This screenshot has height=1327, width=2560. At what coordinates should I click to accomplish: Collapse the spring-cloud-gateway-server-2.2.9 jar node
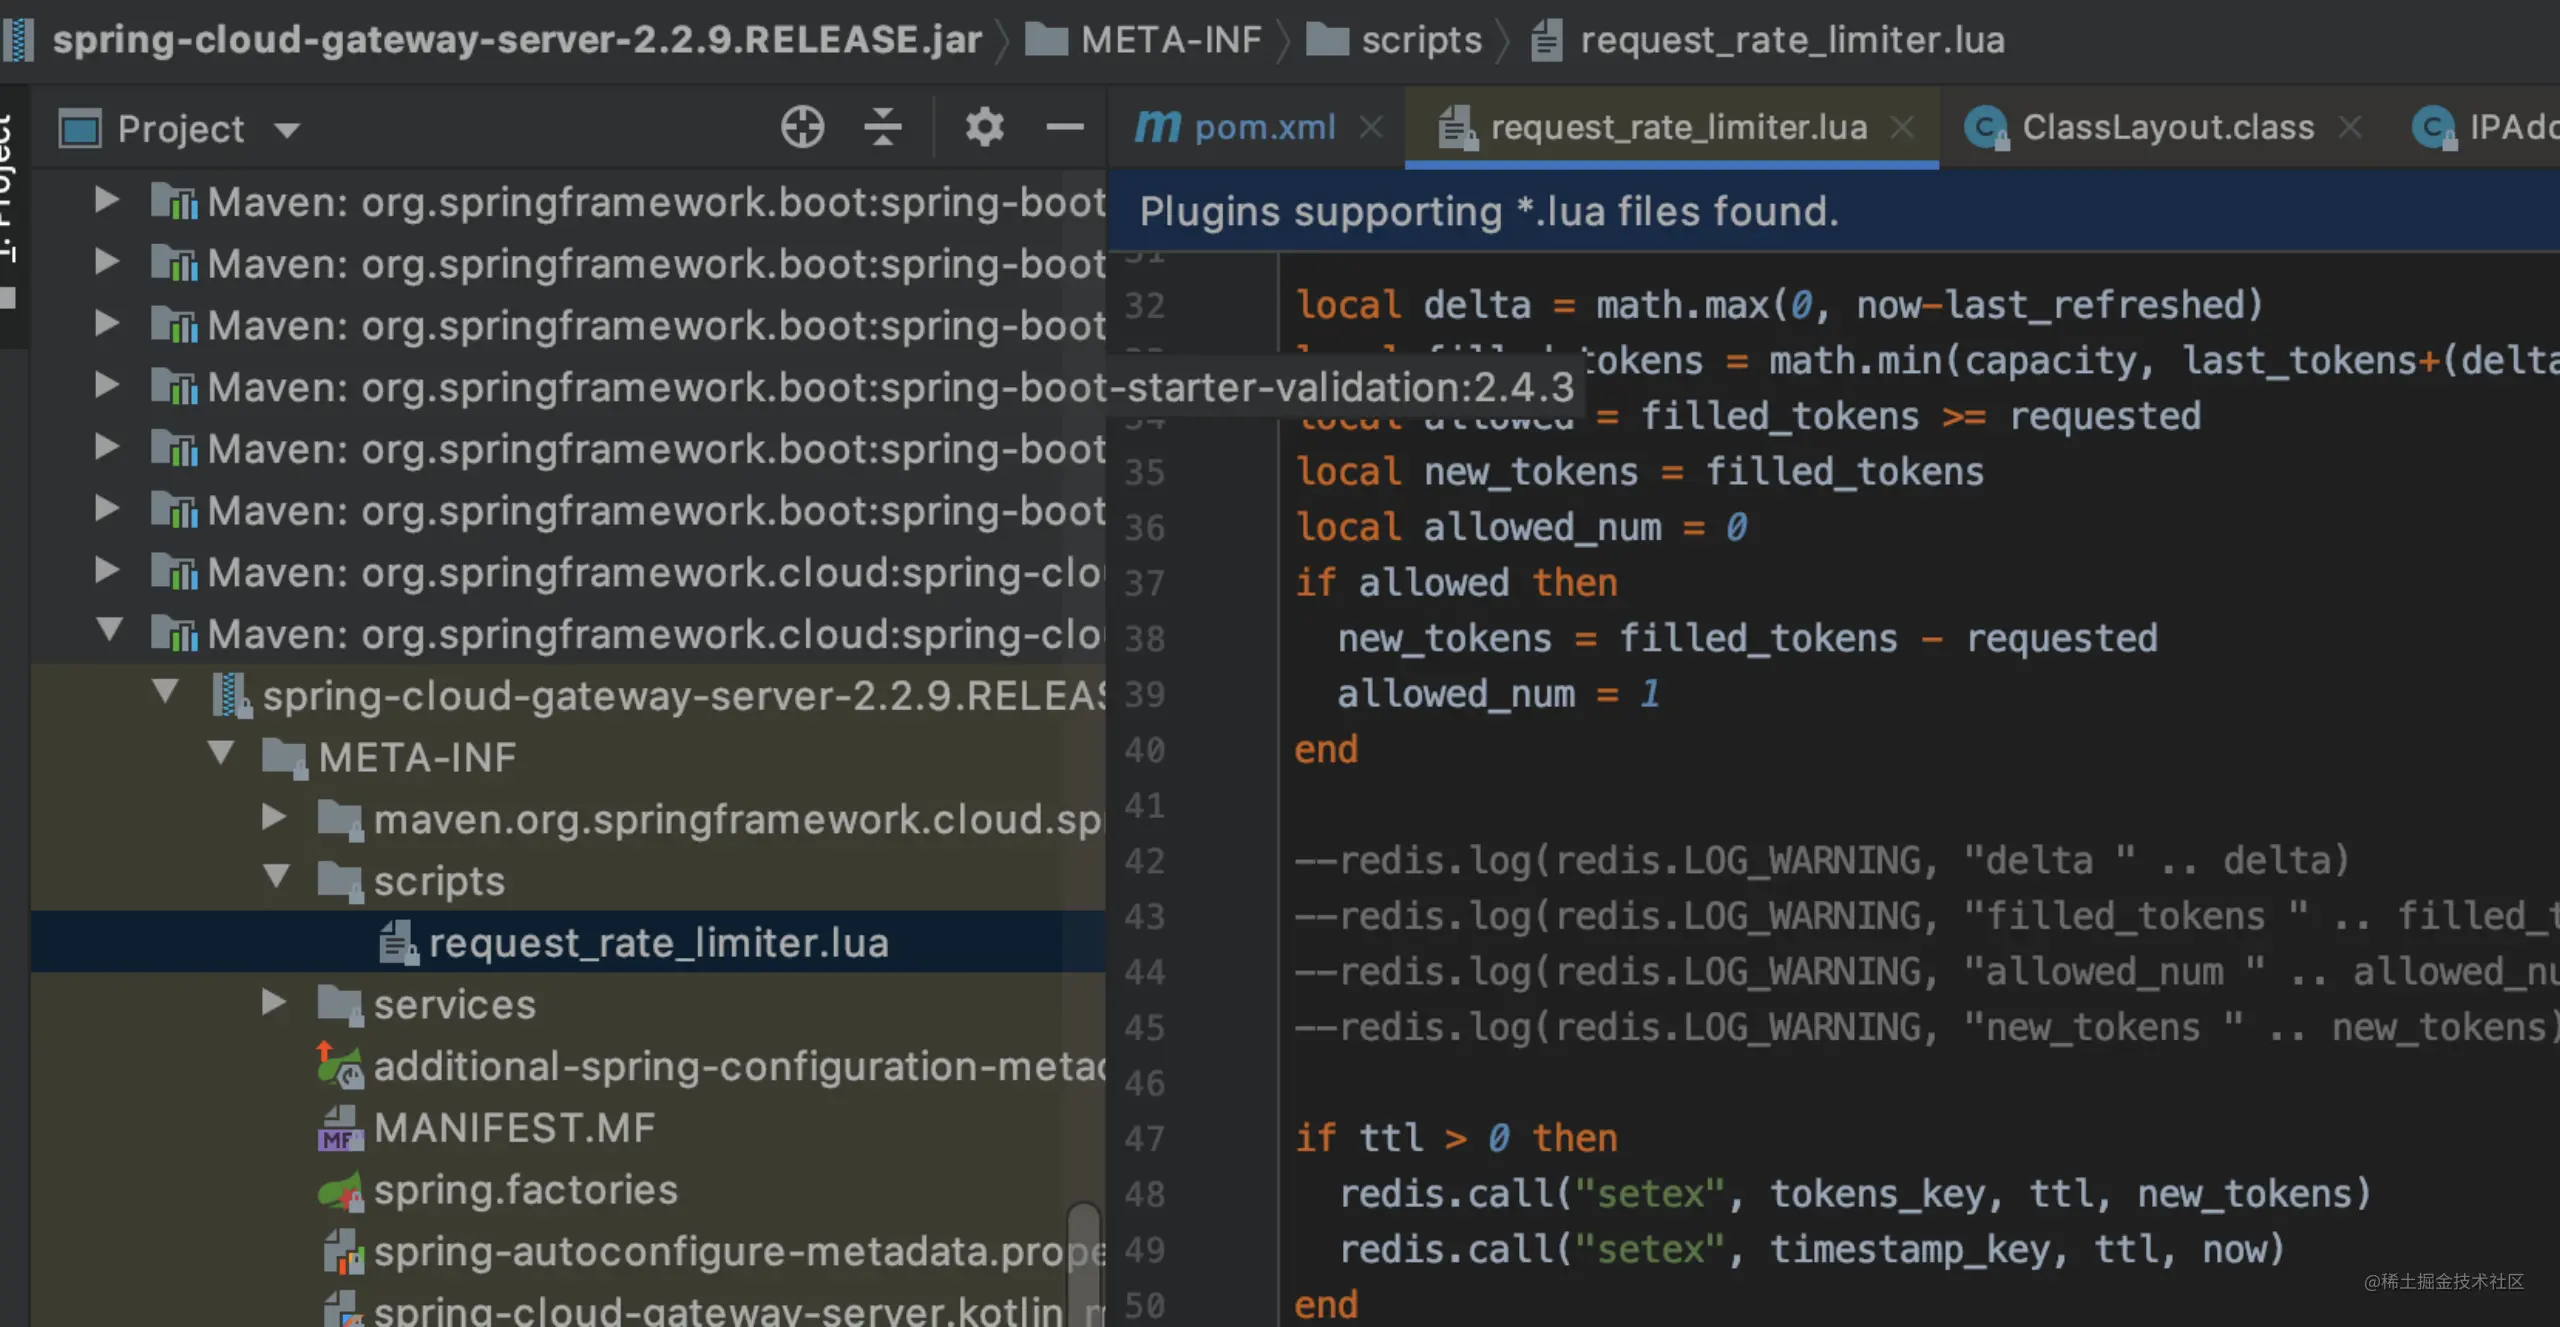165,691
